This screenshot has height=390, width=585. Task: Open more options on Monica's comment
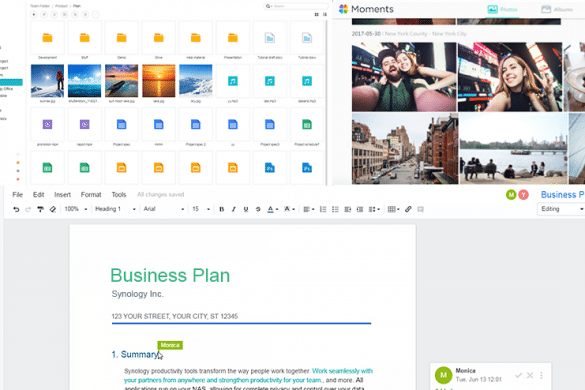pyautogui.click(x=541, y=375)
